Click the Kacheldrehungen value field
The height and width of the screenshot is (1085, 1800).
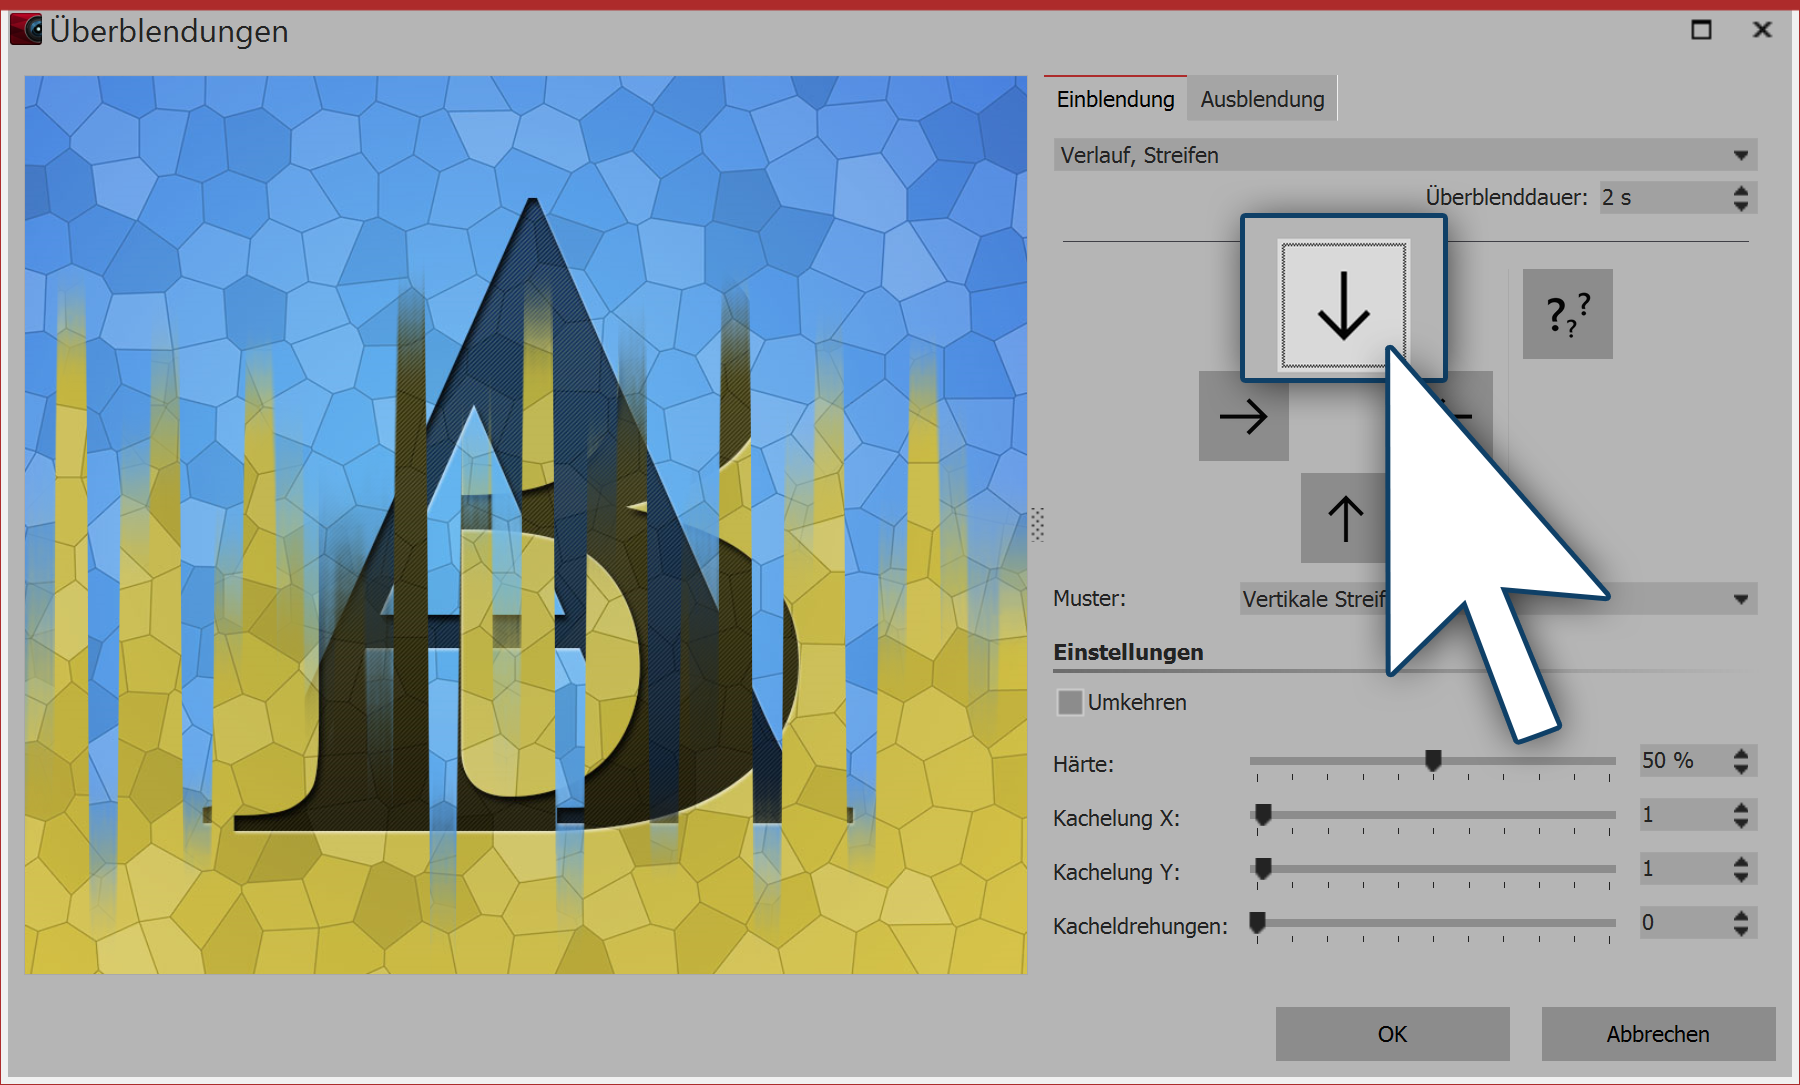click(1683, 922)
